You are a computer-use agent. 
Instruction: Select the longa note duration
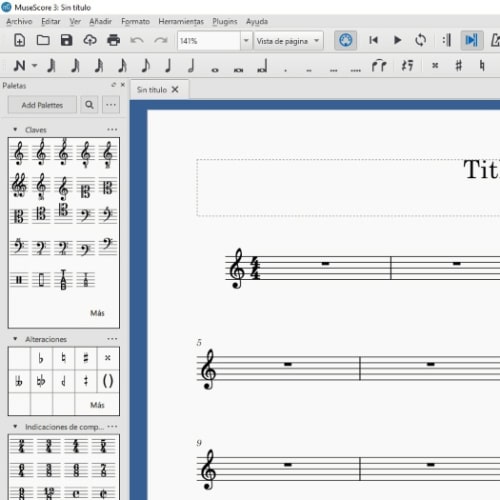(262, 66)
